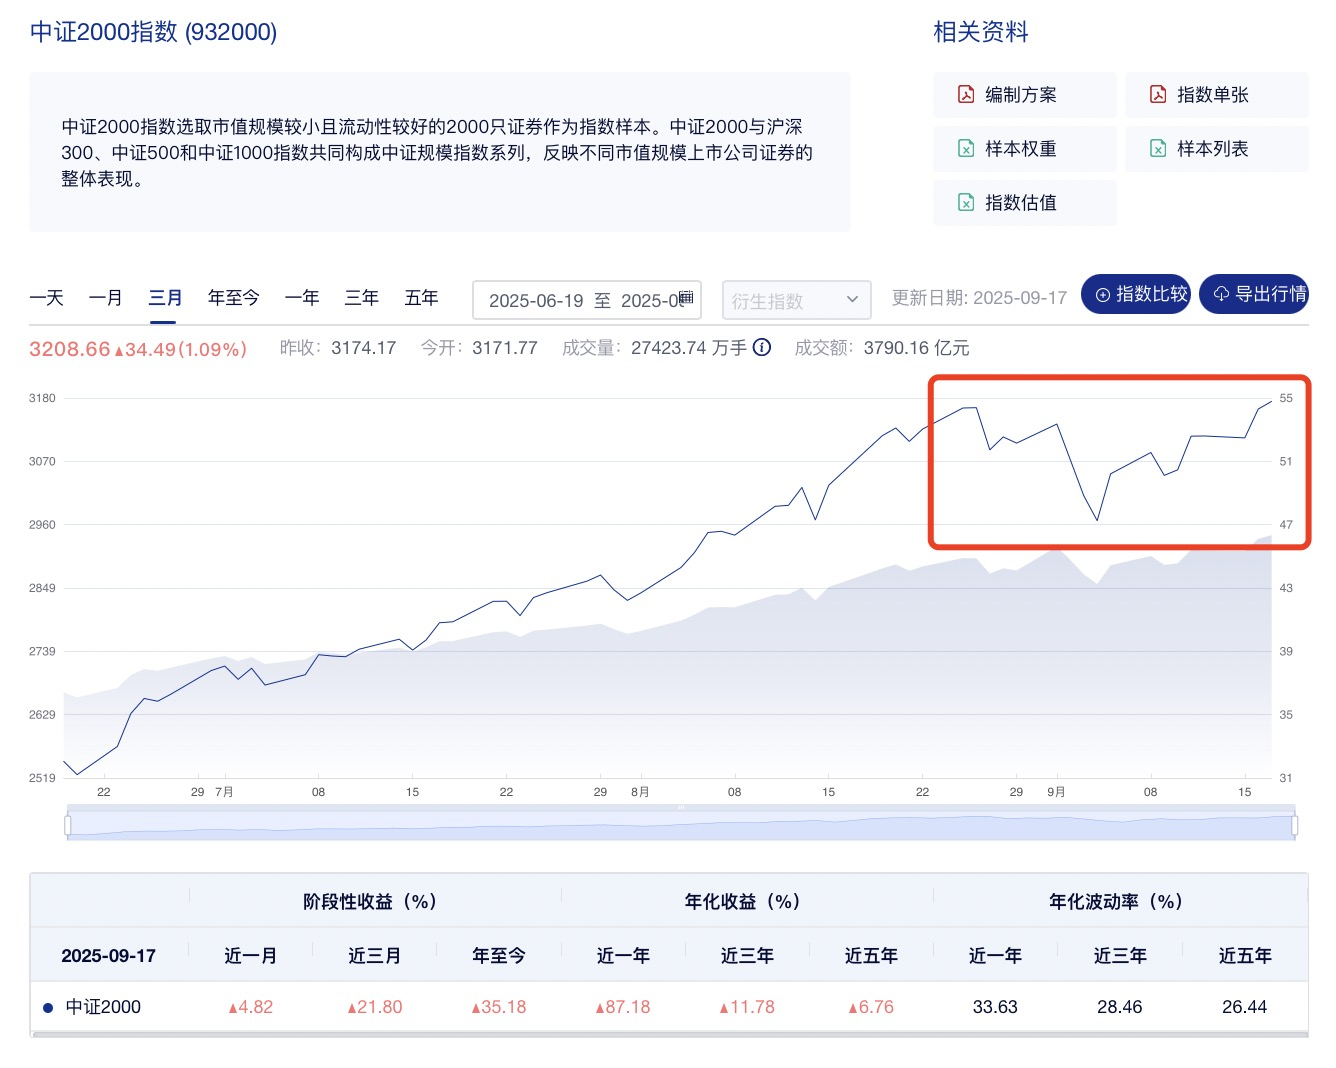Screen dimensions: 1336x1068
Task: Open the 编制方案 PDF document
Action: pos(1024,95)
